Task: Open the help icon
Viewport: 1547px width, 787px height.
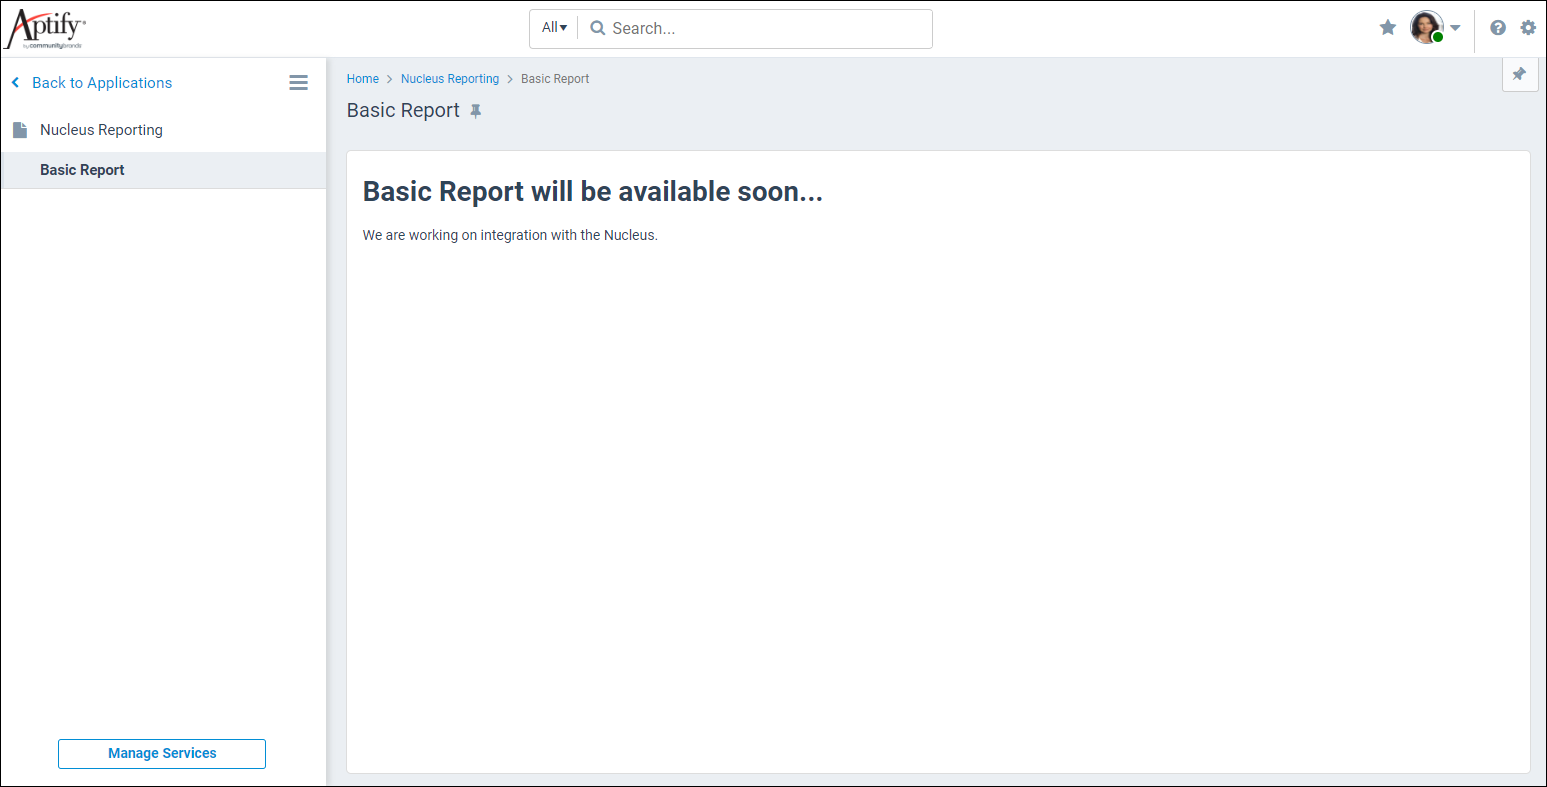Action: pyautogui.click(x=1497, y=27)
